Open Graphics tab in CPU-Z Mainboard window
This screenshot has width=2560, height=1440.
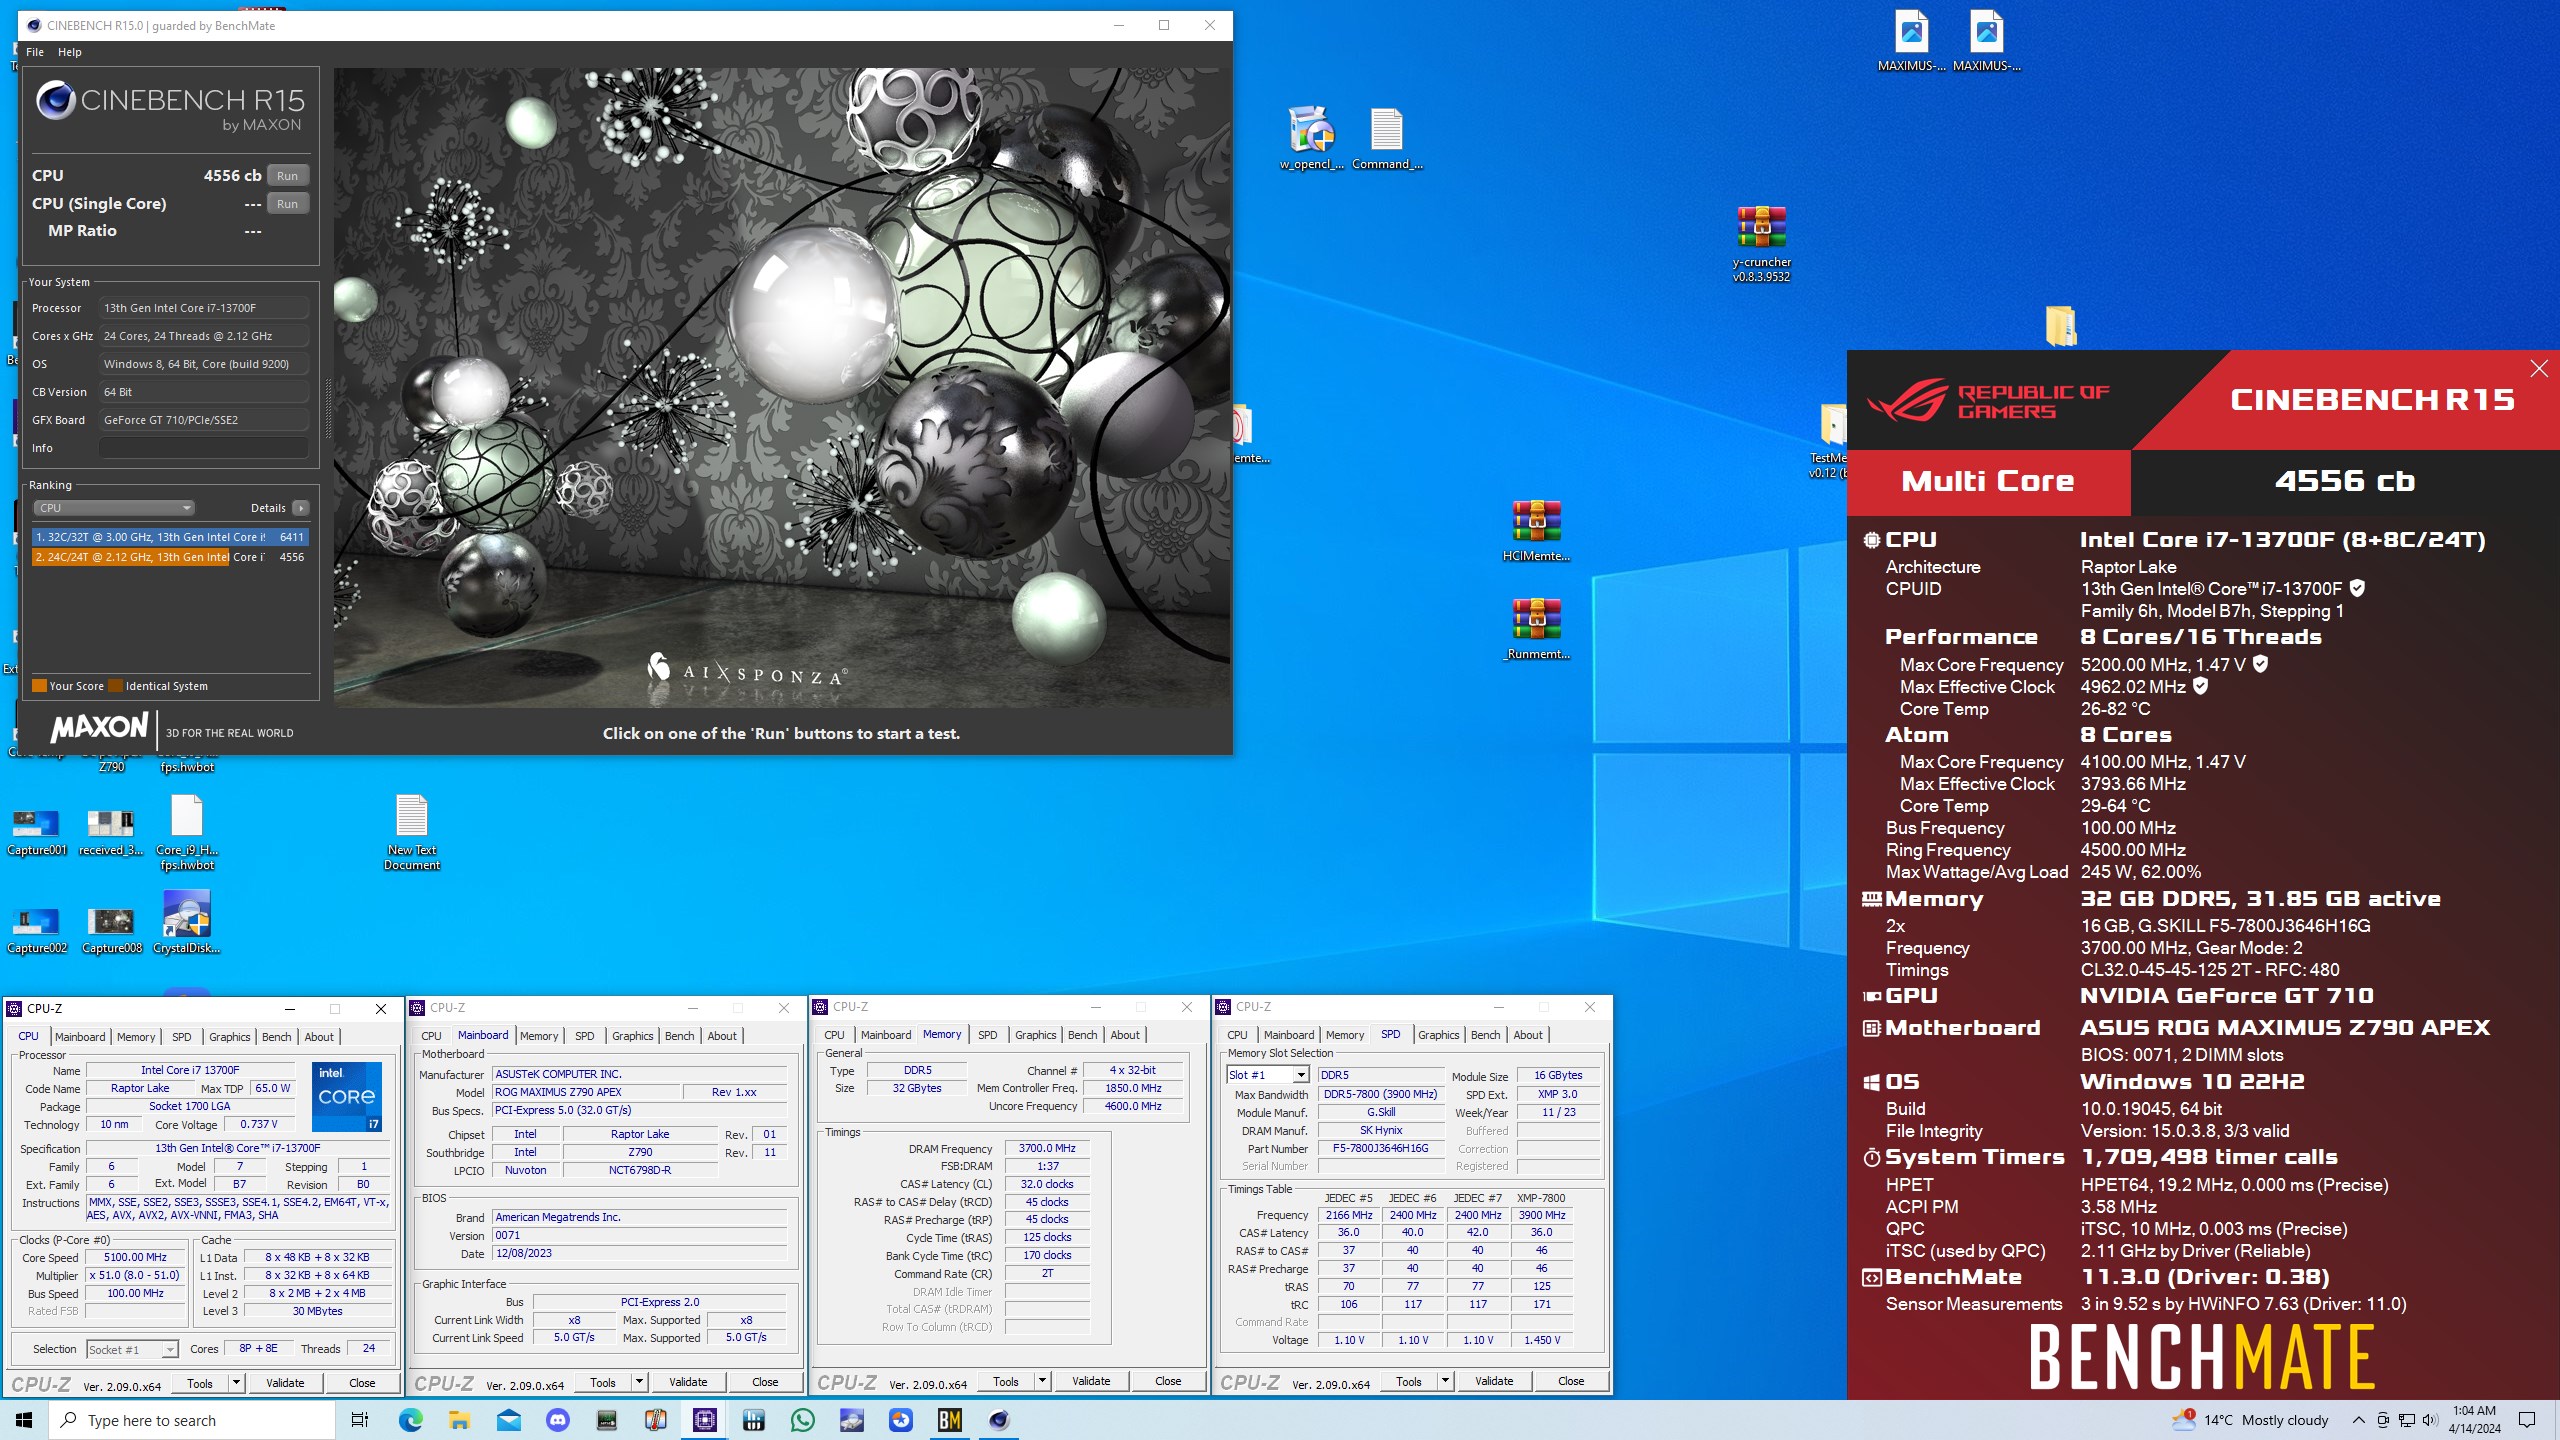(632, 1036)
